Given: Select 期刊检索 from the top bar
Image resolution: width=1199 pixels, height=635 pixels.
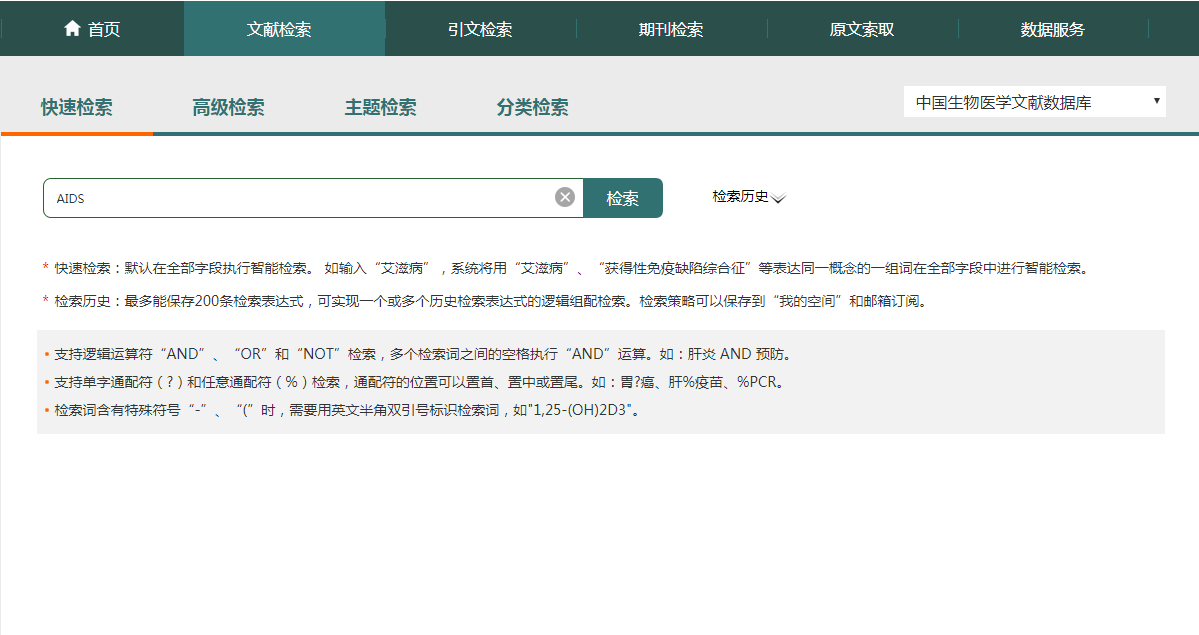Looking at the screenshot, I should coord(671,29).
